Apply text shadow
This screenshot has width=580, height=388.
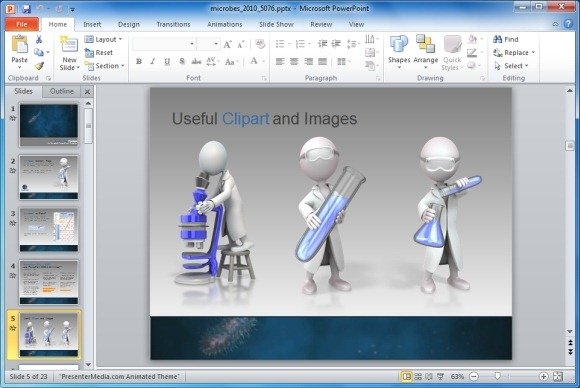tap(182, 62)
